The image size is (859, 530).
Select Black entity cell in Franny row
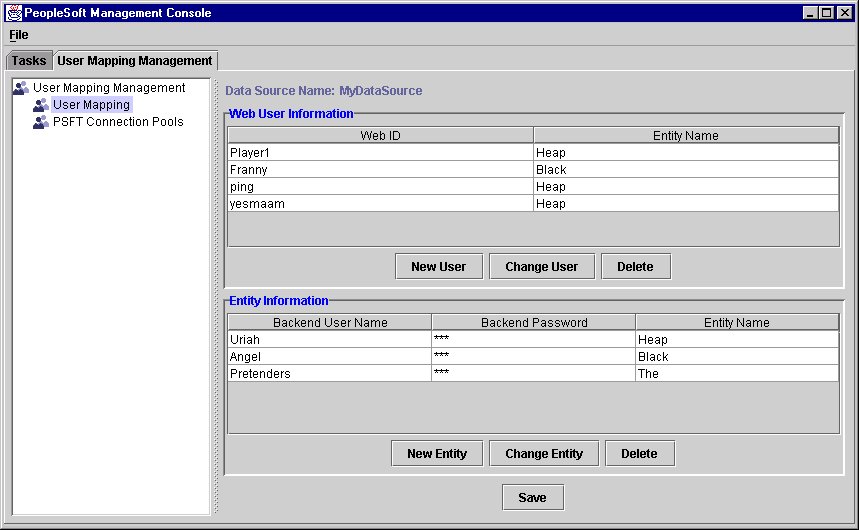686,169
